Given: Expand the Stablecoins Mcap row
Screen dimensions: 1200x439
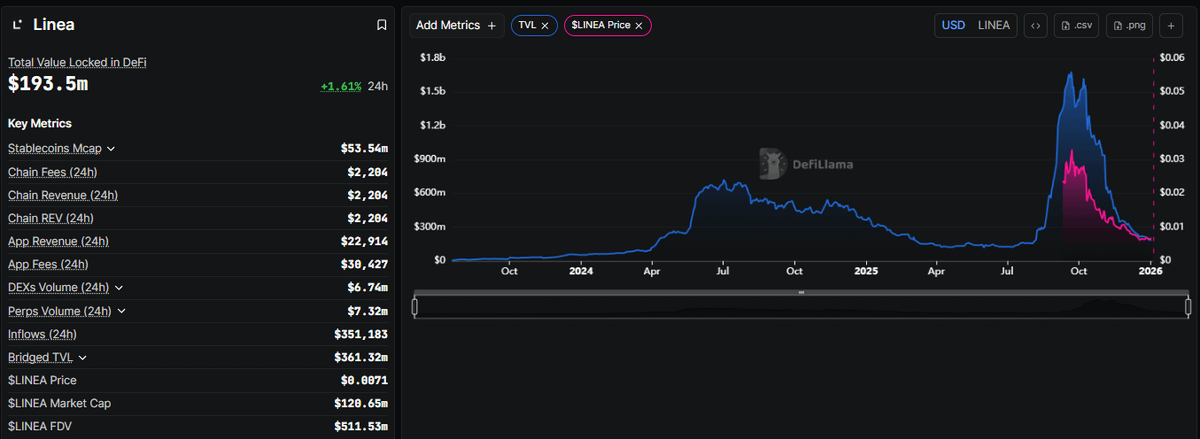Looking at the screenshot, I should pos(111,149).
